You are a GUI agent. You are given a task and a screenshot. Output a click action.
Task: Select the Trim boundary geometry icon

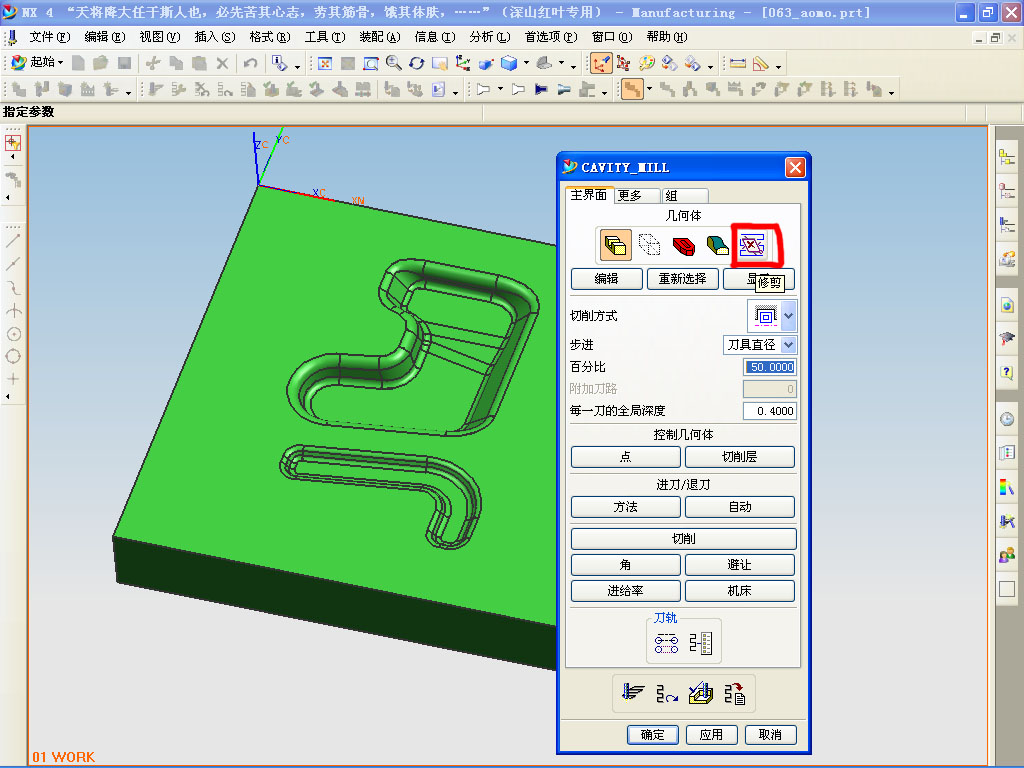pos(752,246)
